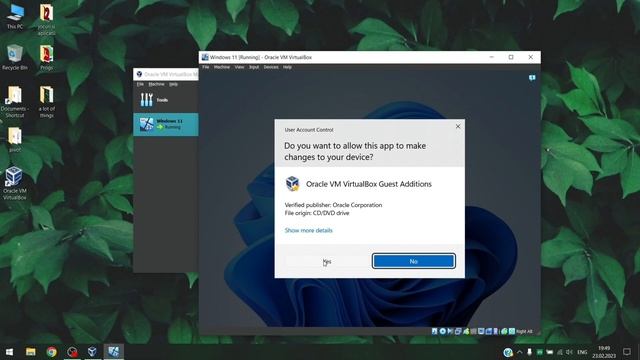Click the network status icon in VM status bar

pos(458,331)
